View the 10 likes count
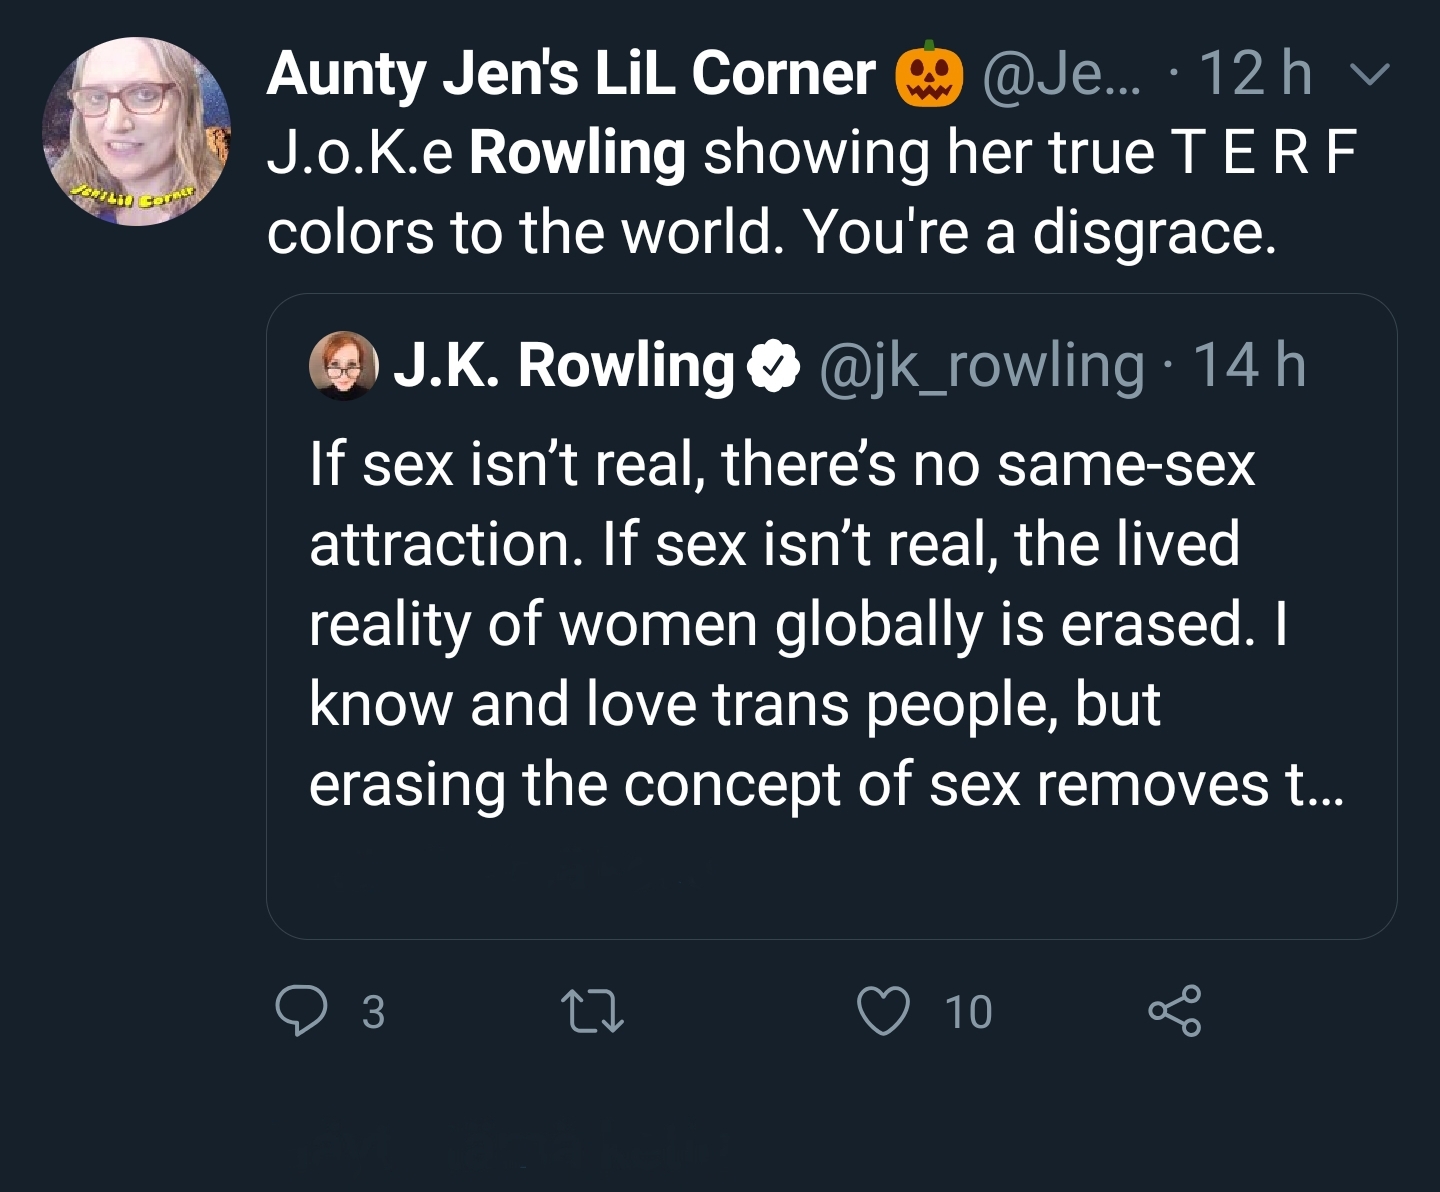Screen dimensions: 1440x1192 pyautogui.click(x=968, y=1012)
